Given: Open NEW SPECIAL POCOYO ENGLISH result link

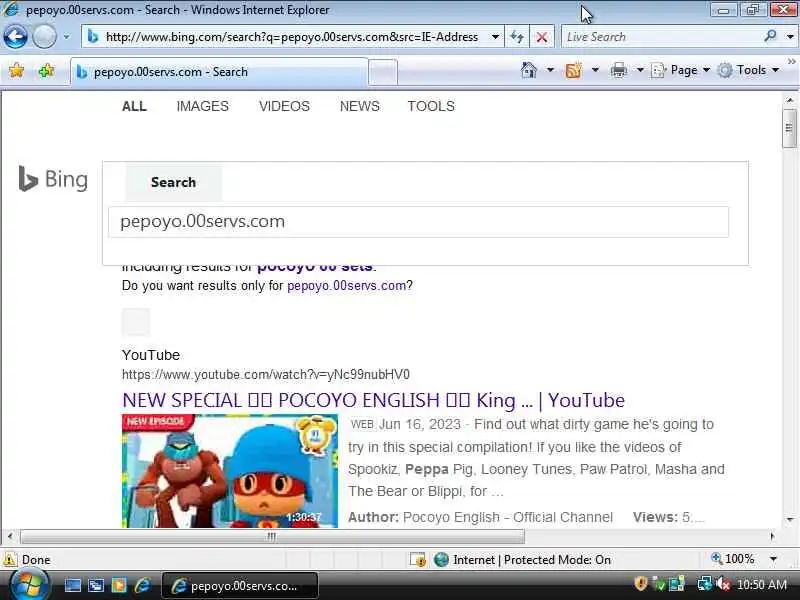Looking at the screenshot, I should point(373,401).
